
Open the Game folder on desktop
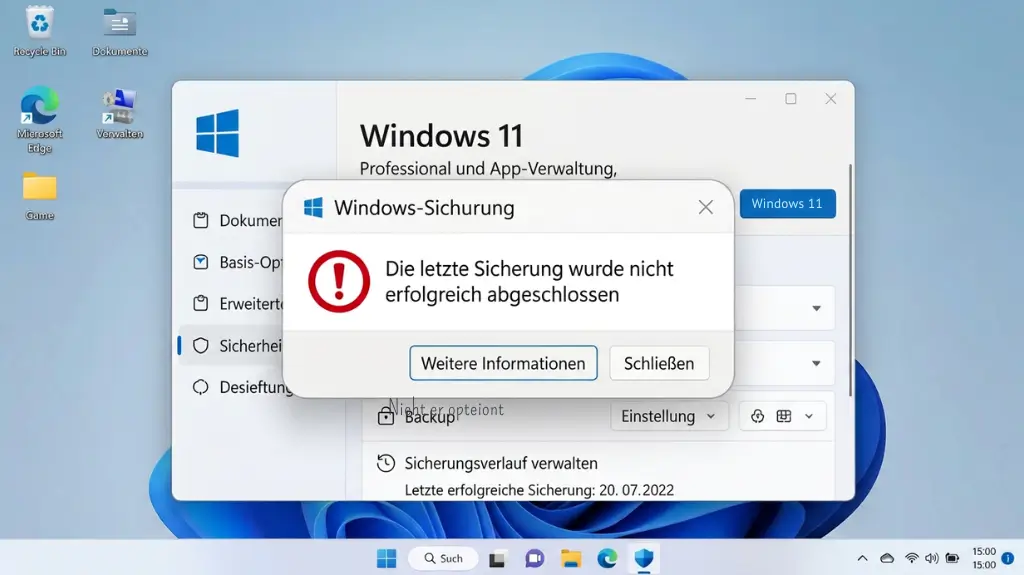click(40, 195)
